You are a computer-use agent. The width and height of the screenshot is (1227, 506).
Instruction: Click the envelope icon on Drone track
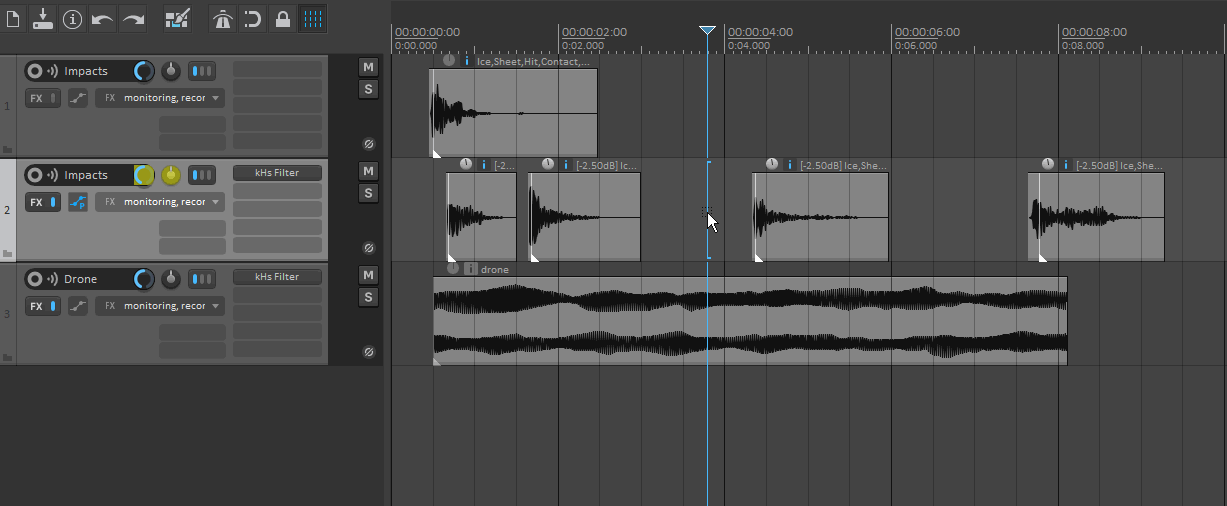point(77,306)
